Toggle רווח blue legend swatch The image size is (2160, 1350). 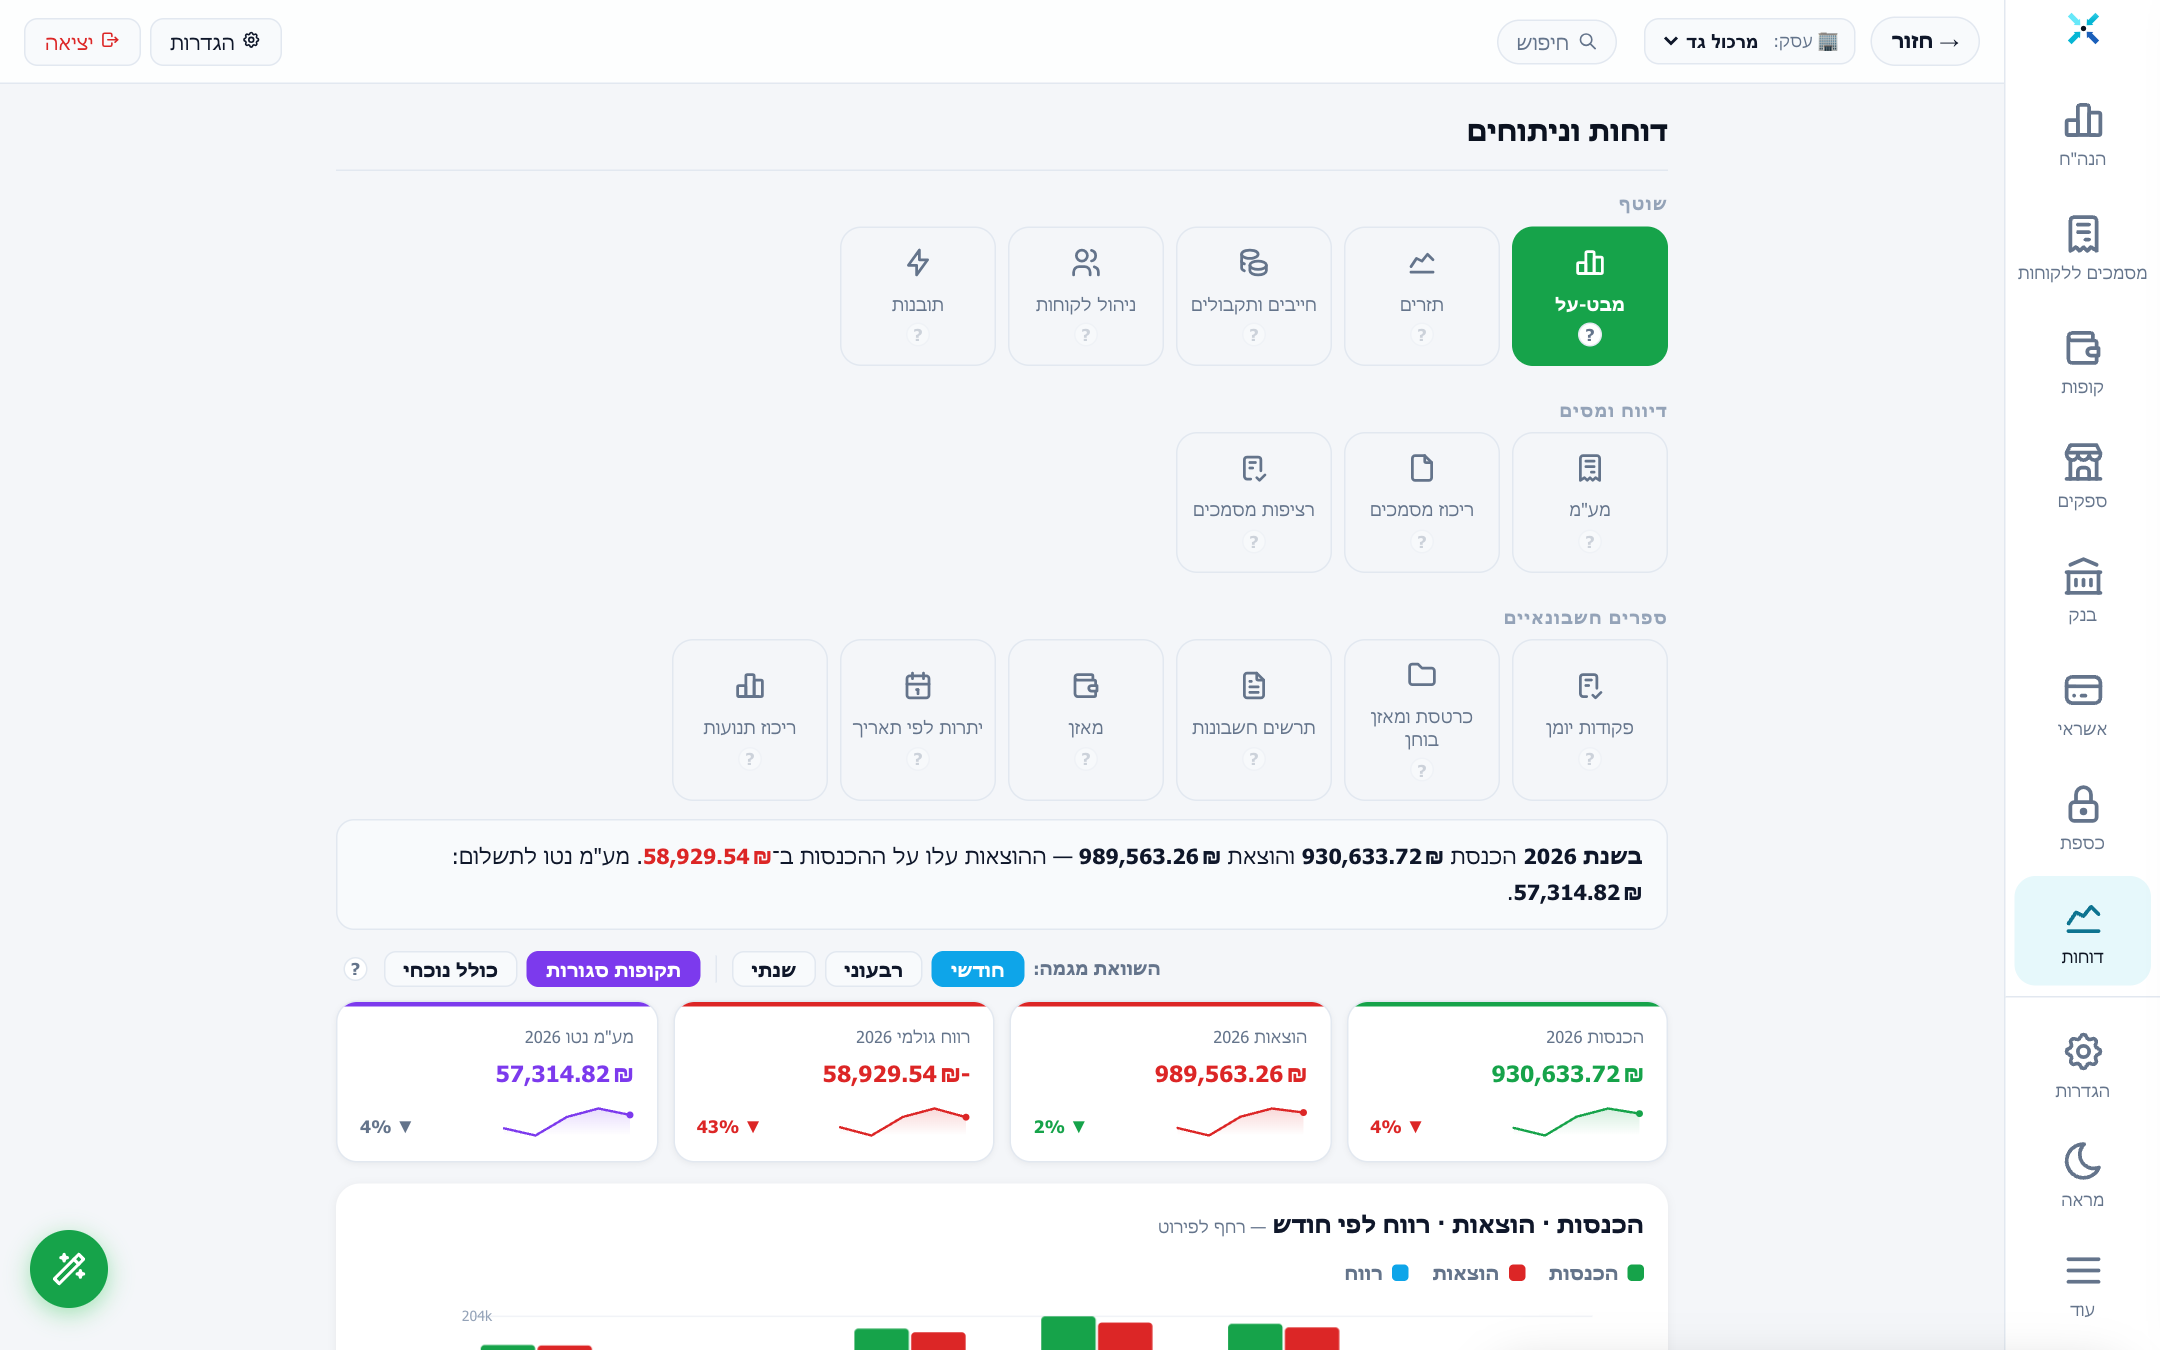click(x=1400, y=1273)
